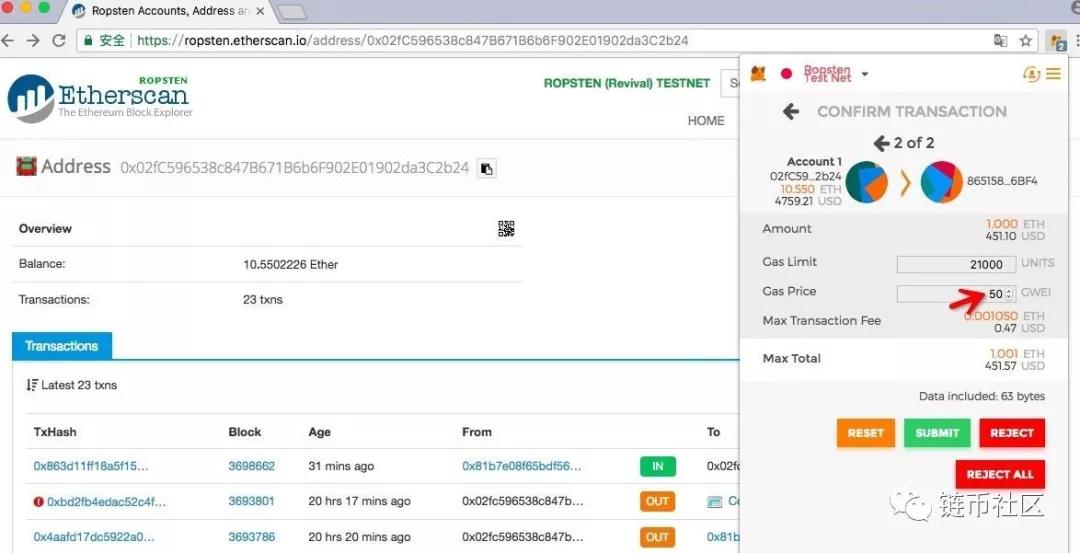Click the back arrow beside Confirm Transaction
Screen dimensions: 1080x553
pyautogui.click(x=790, y=112)
